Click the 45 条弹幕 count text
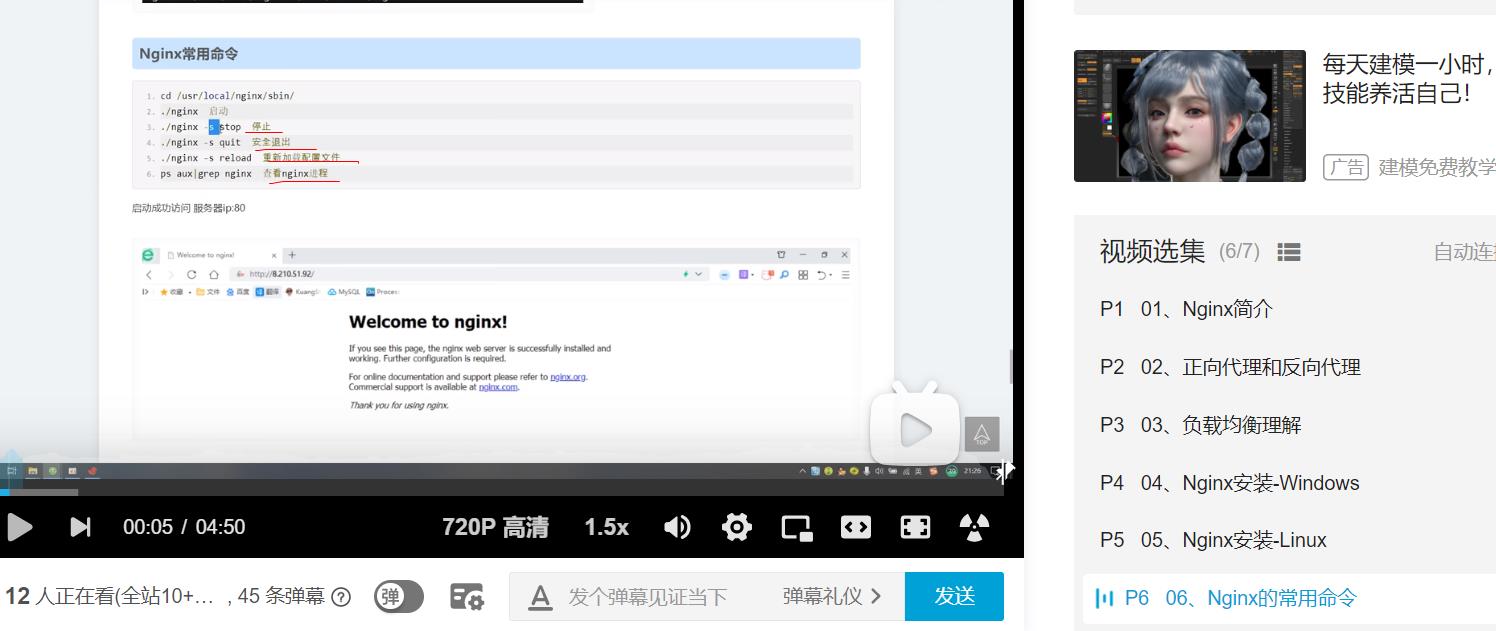 (281, 597)
